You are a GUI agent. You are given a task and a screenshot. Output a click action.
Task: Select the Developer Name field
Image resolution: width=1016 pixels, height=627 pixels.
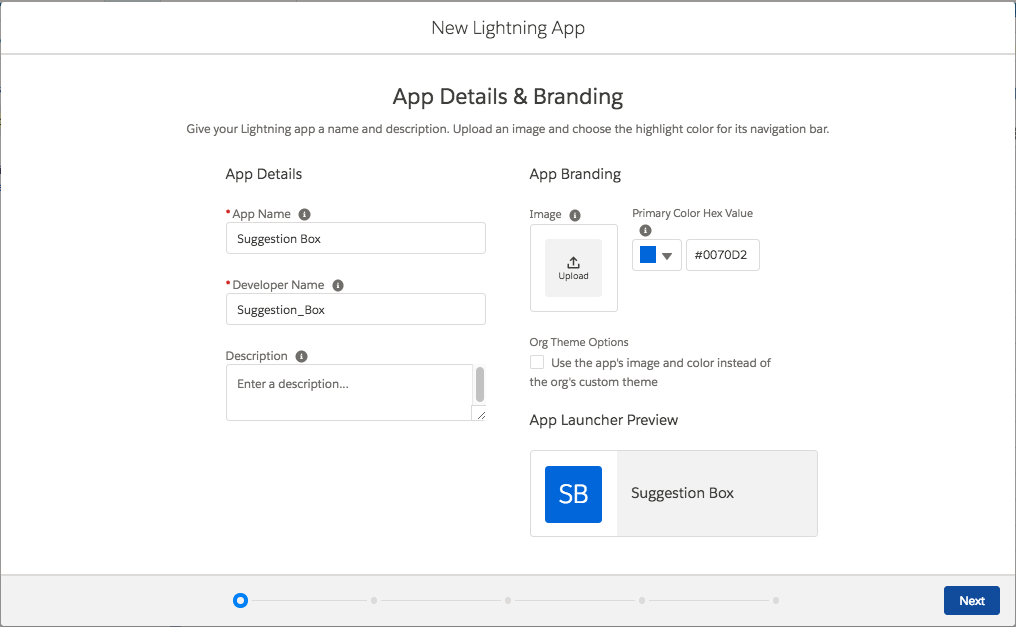tap(355, 309)
